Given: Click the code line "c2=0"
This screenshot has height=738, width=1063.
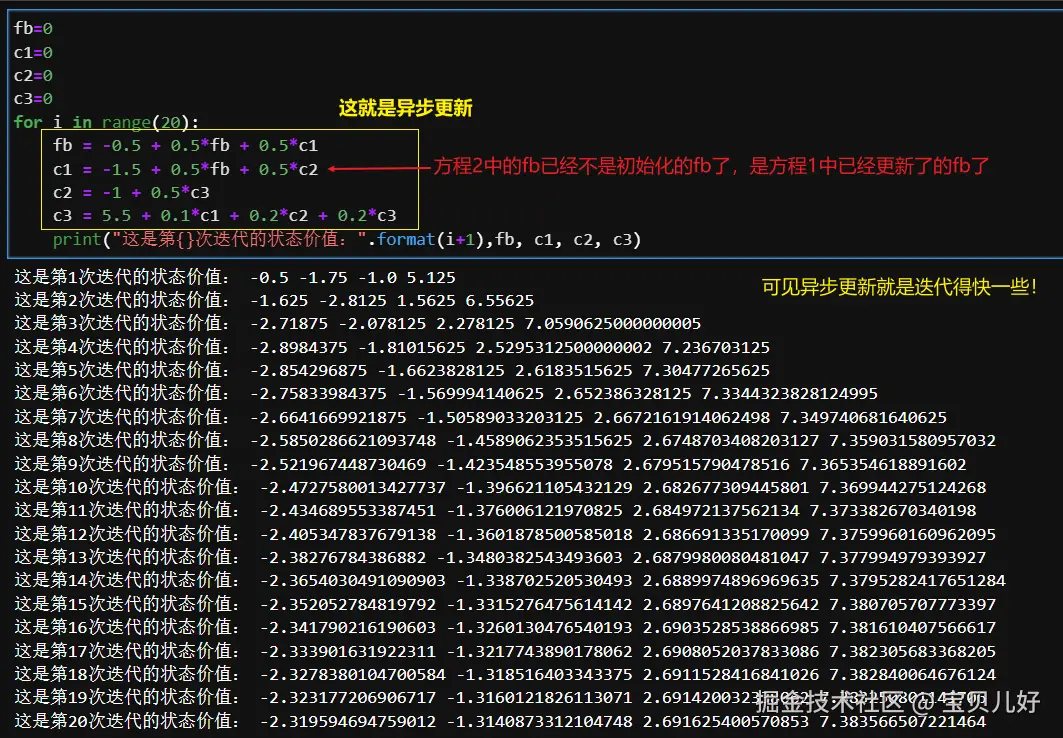Looking at the screenshot, I should [33, 75].
